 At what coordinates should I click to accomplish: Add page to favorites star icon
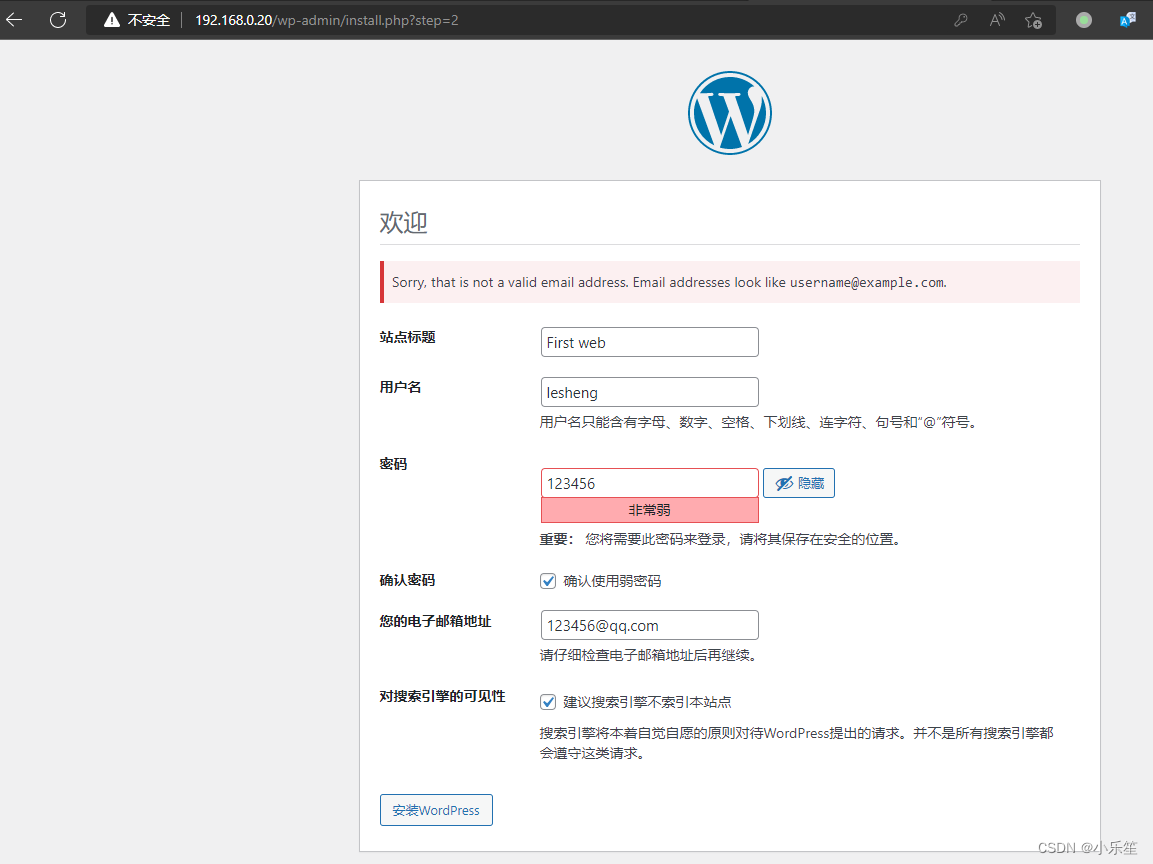[x=1033, y=20]
